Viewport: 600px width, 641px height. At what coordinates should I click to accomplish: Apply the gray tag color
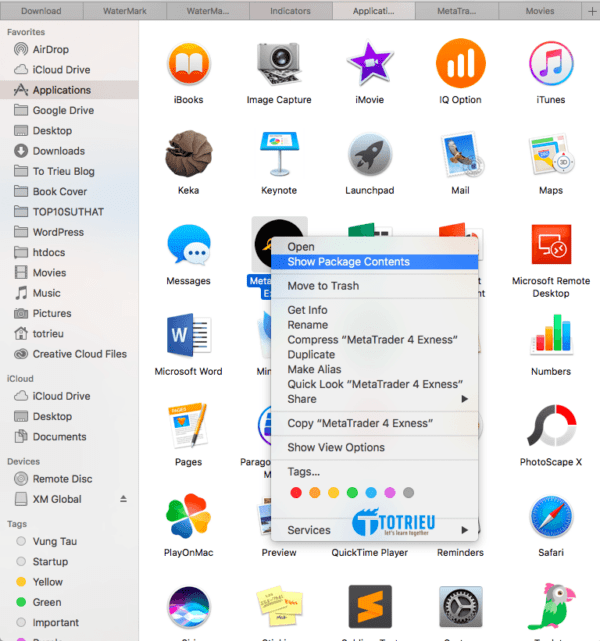408,493
